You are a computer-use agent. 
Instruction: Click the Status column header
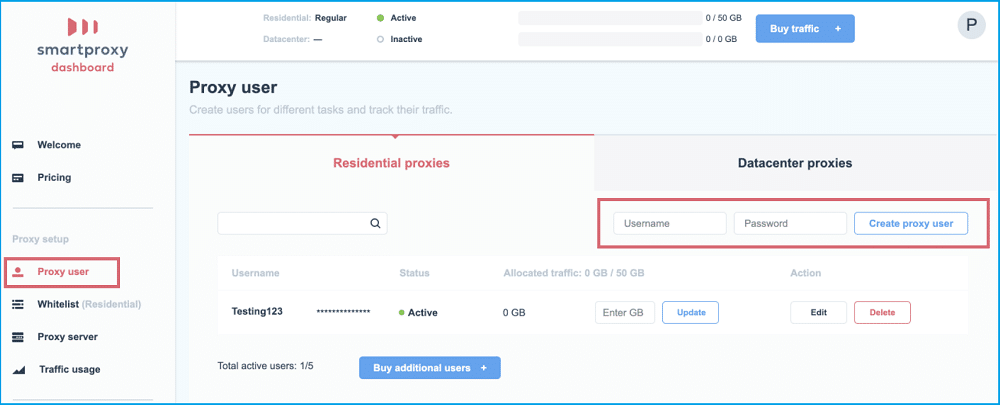coord(414,272)
